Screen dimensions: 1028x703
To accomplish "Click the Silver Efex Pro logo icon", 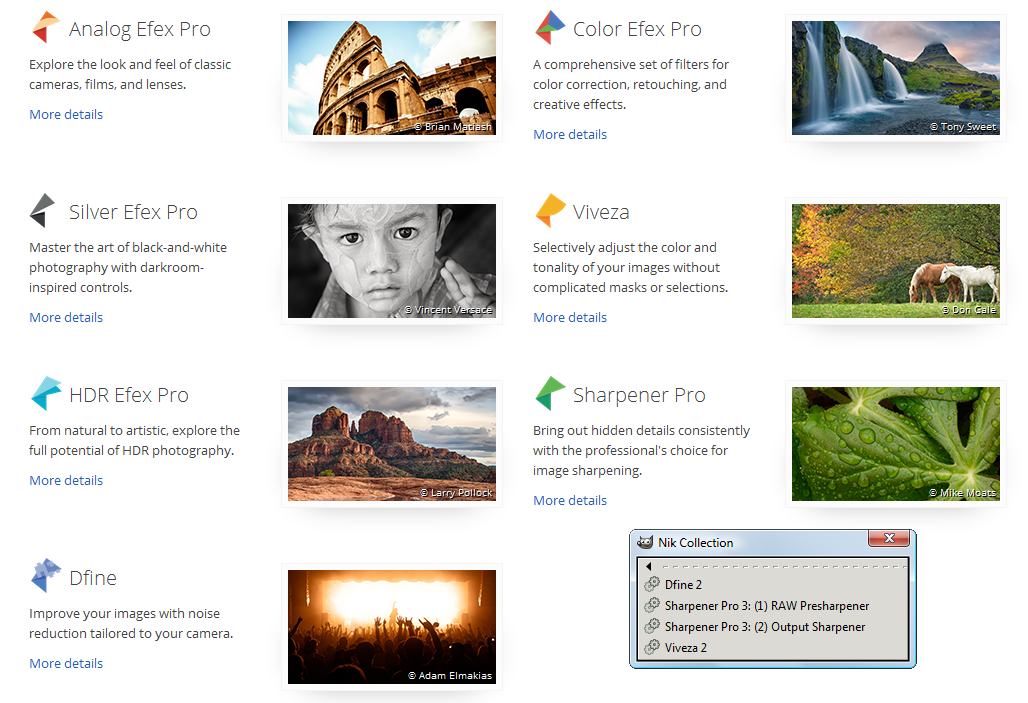I will coord(43,210).
